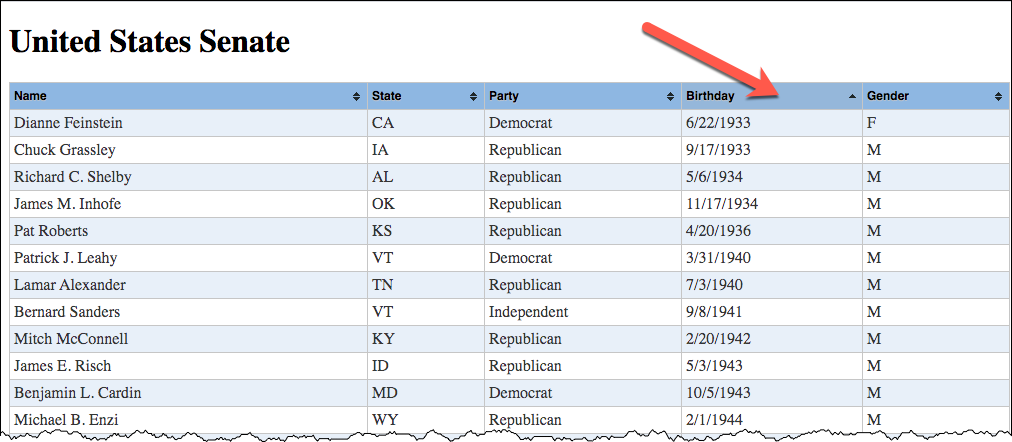Click the Gender column sort arrows icon
The width and height of the screenshot is (1012, 442).
point(998,96)
